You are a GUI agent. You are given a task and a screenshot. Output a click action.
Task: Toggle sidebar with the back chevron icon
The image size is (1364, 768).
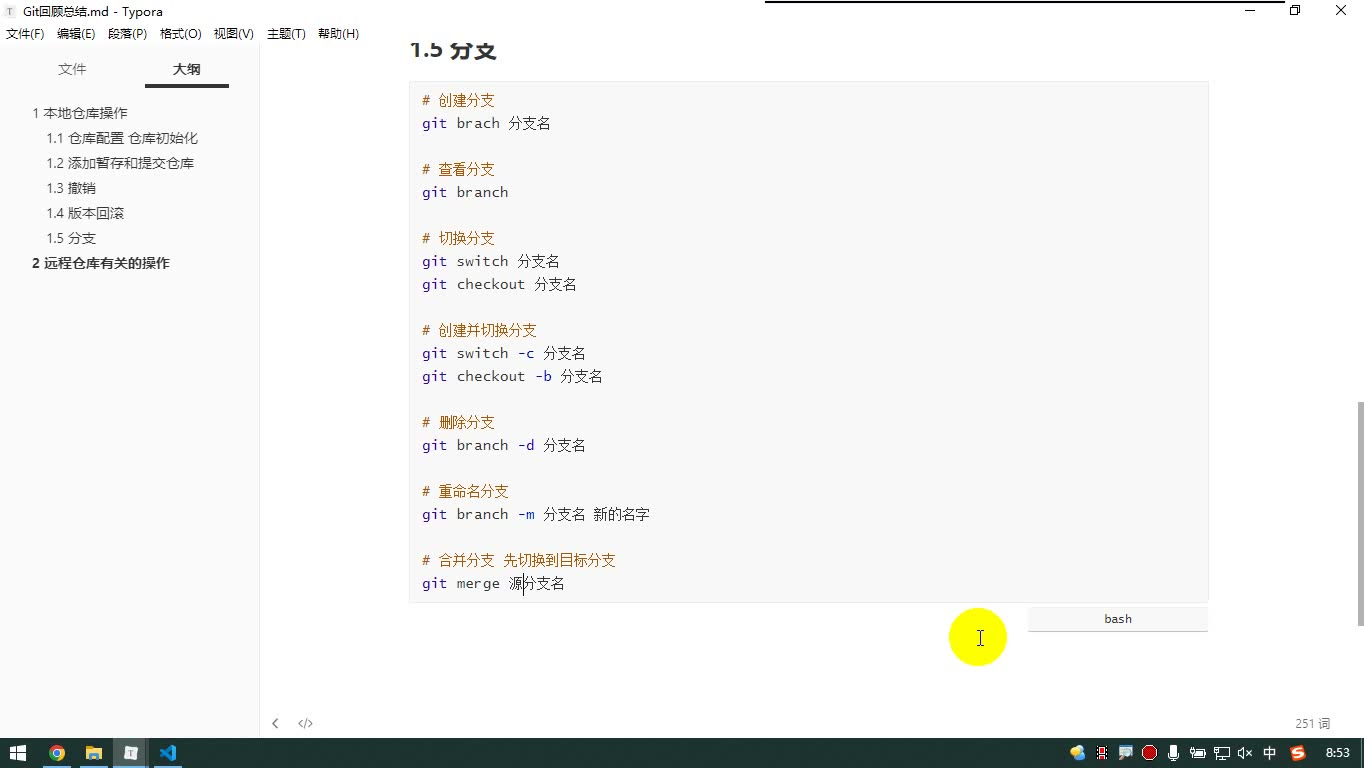[275, 723]
